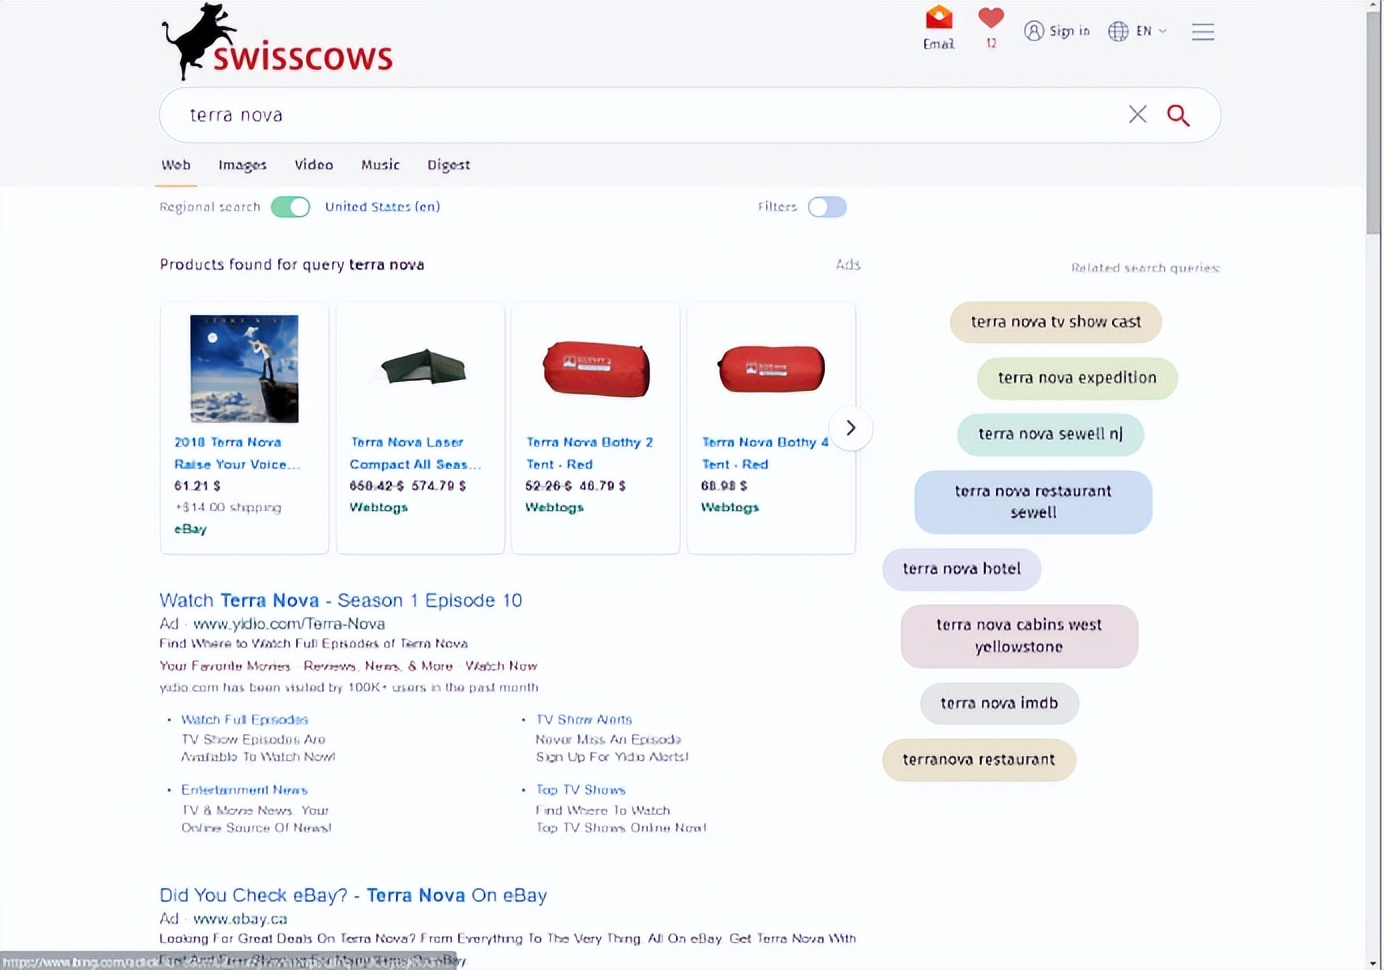
Task: Open Terra Nova Bothy 2 Tent - Red link
Action: (x=589, y=453)
